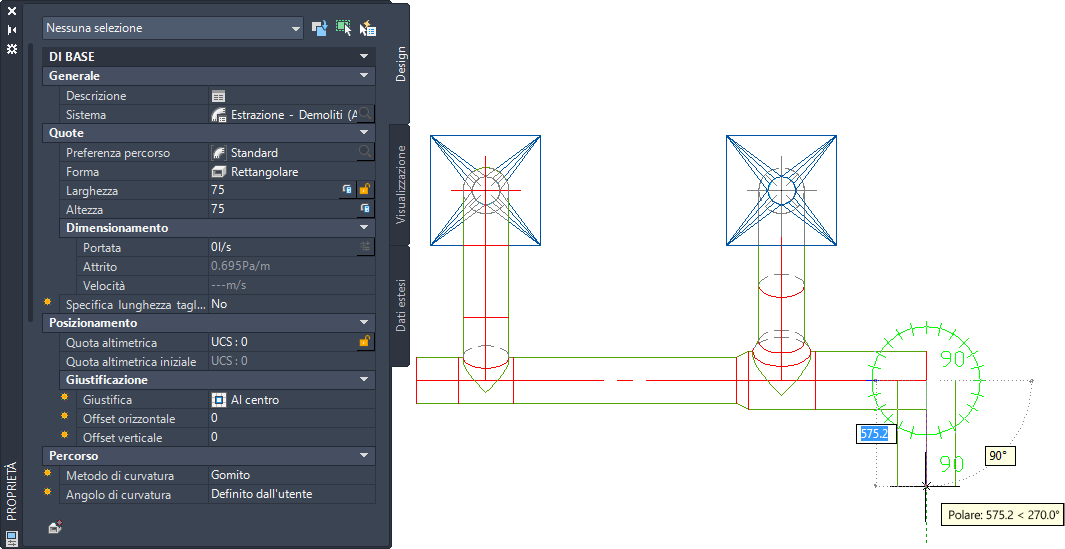The image size is (1065, 549).
Task: Click the Quota altimetrica iniziale label
Action: tap(131, 361)
